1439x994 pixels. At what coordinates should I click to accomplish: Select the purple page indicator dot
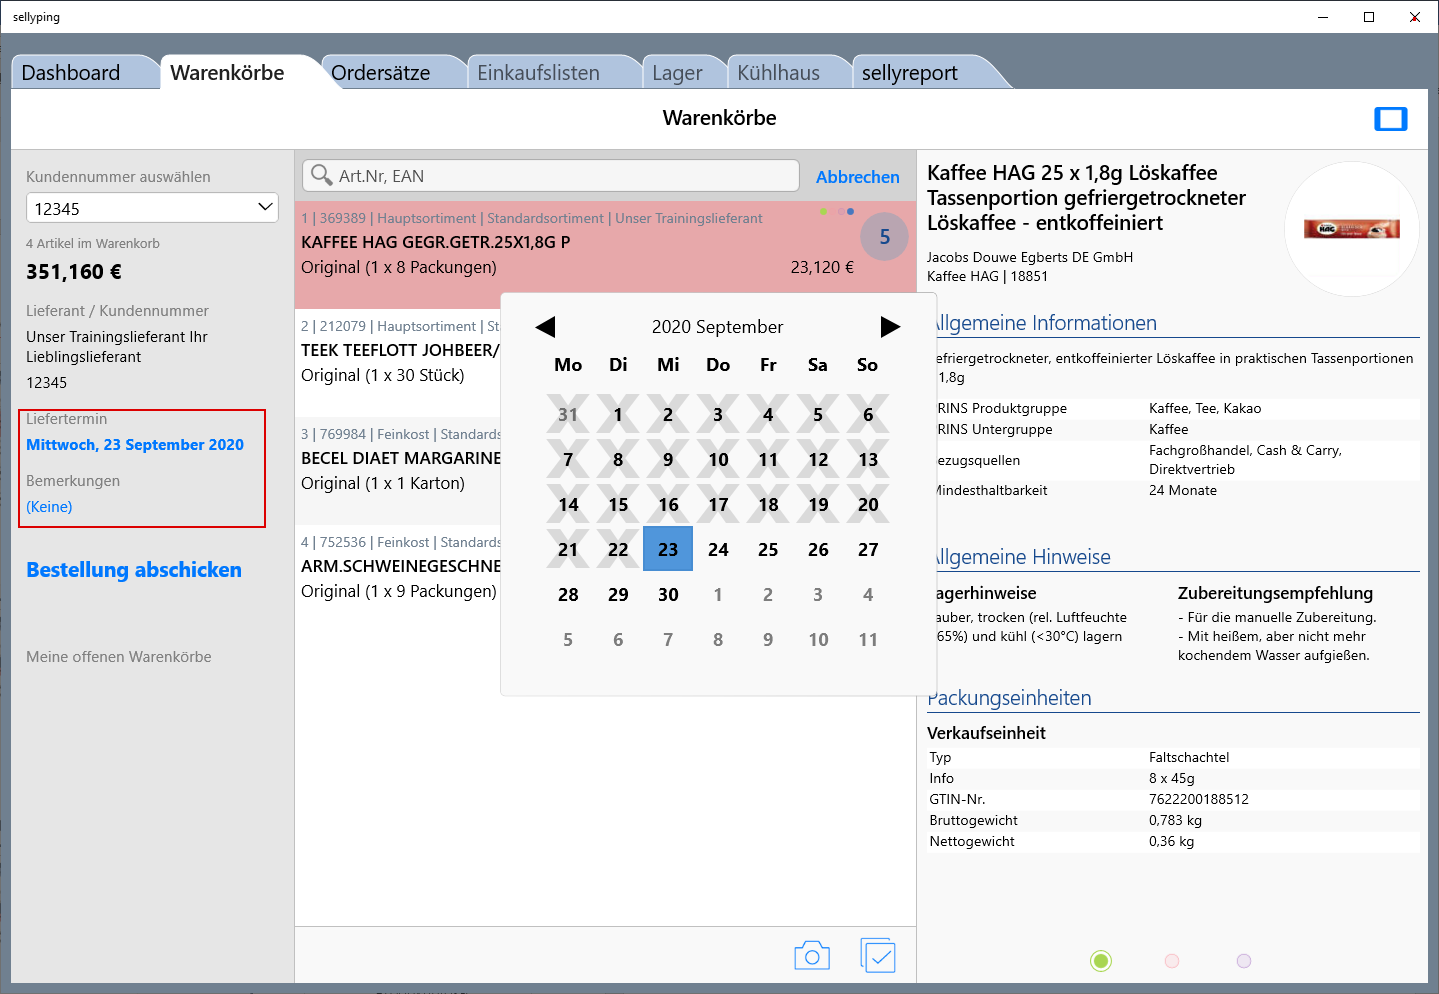tap(1244, 961)
